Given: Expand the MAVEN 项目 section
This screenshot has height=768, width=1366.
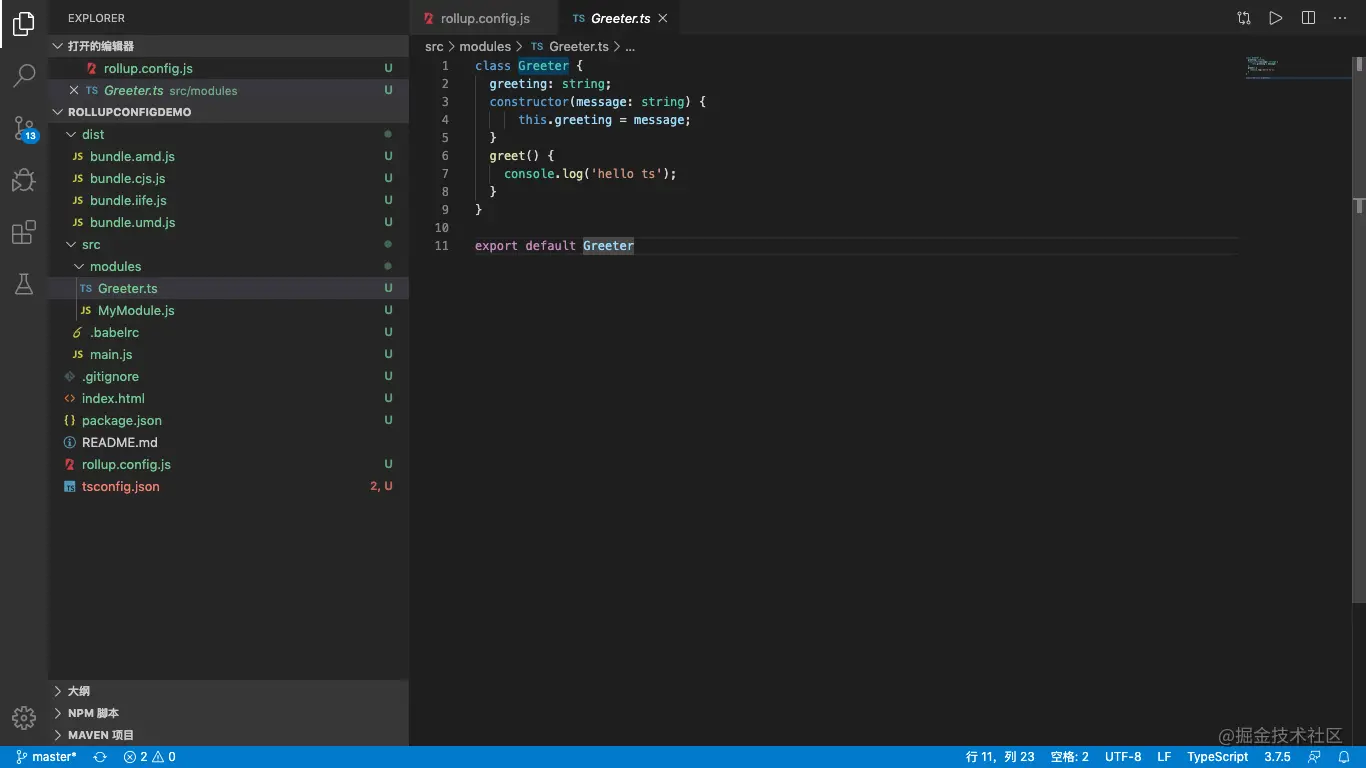Looking at the screenshot, I should point(100,735).
